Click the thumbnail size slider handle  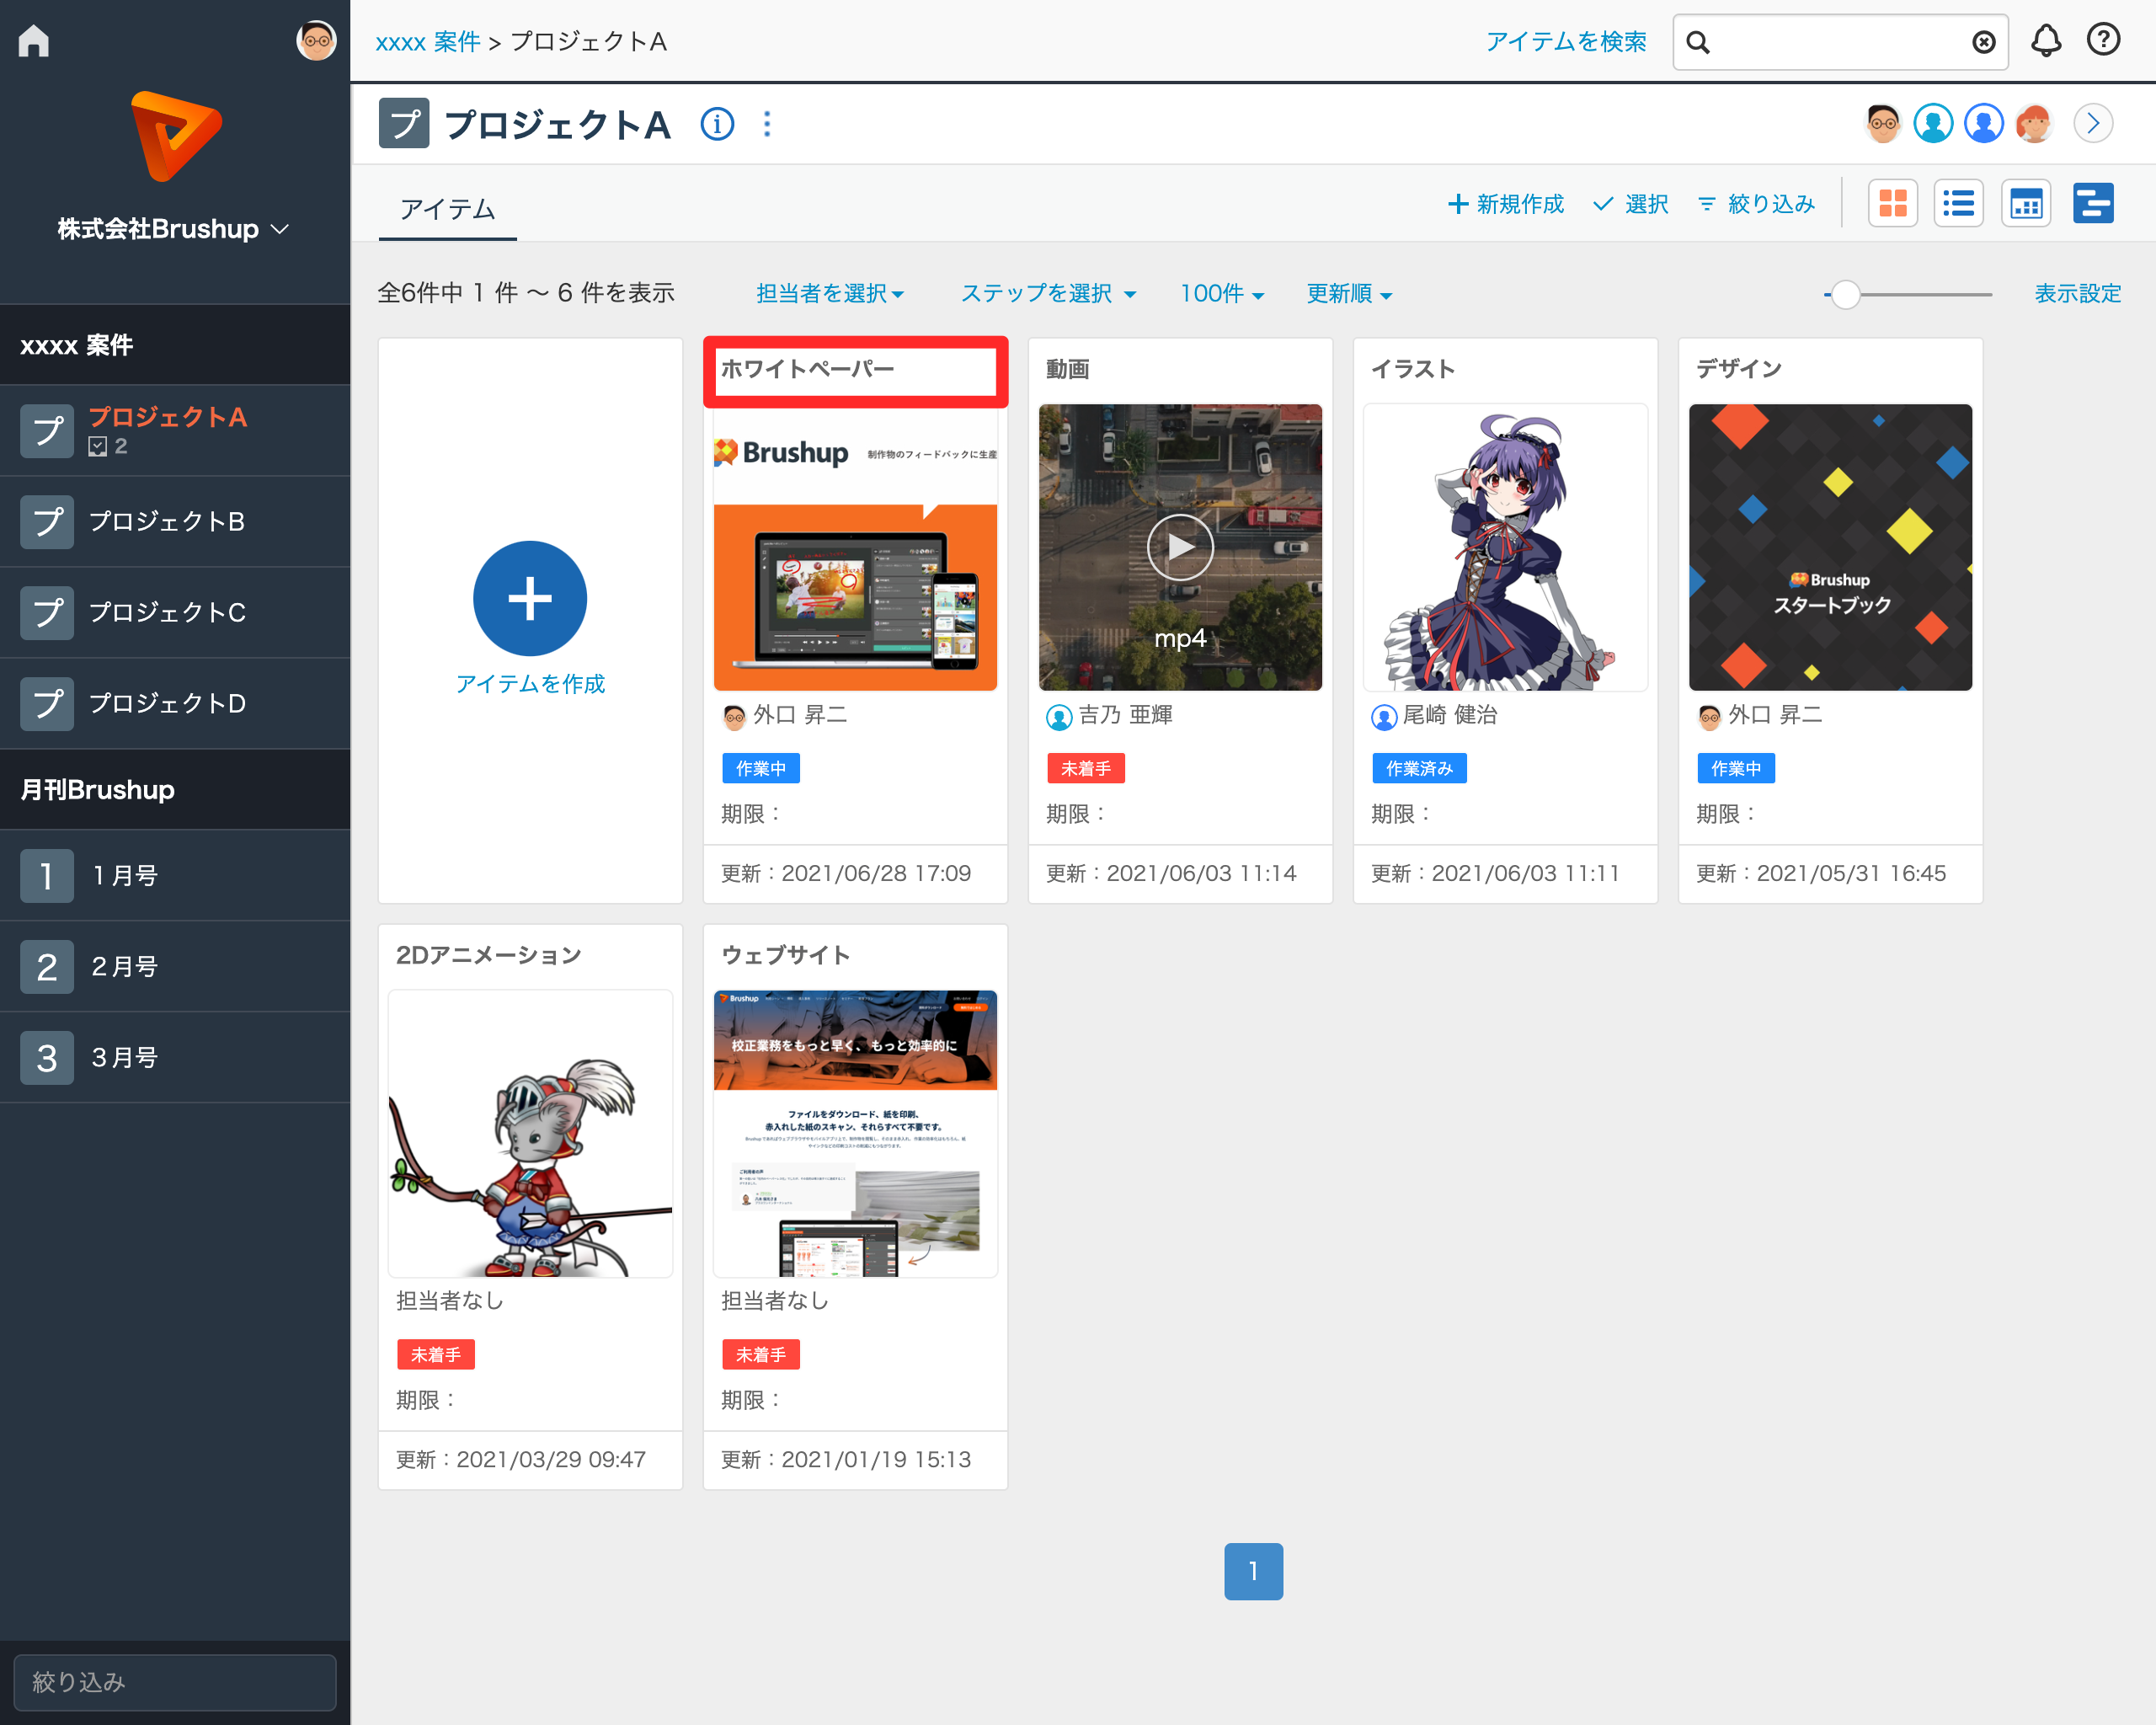coord(1845,294)
